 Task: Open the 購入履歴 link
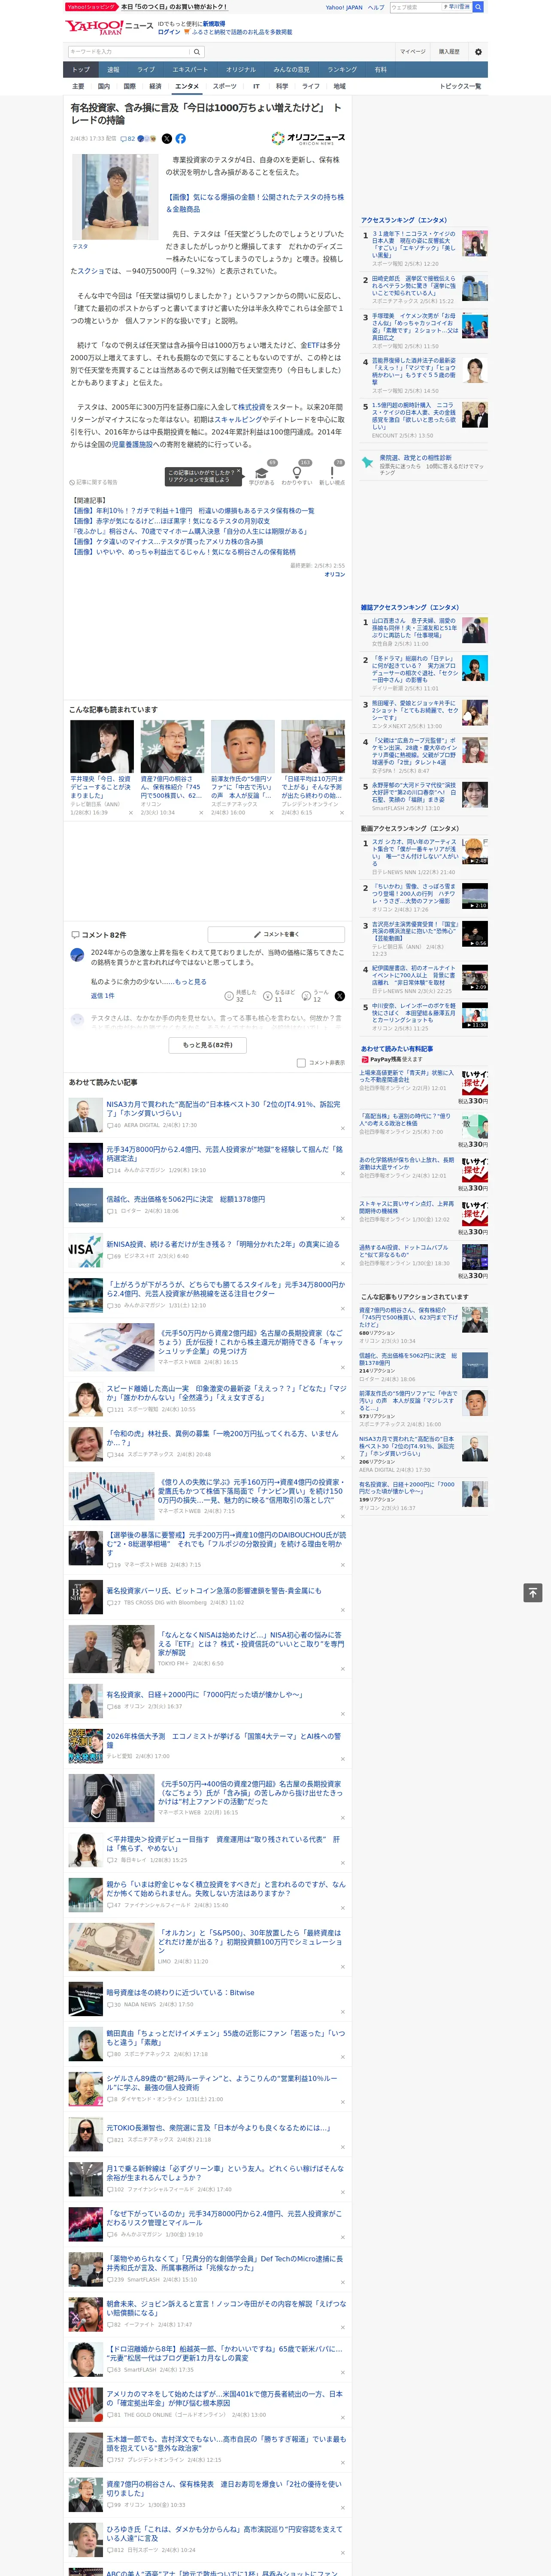449,52
